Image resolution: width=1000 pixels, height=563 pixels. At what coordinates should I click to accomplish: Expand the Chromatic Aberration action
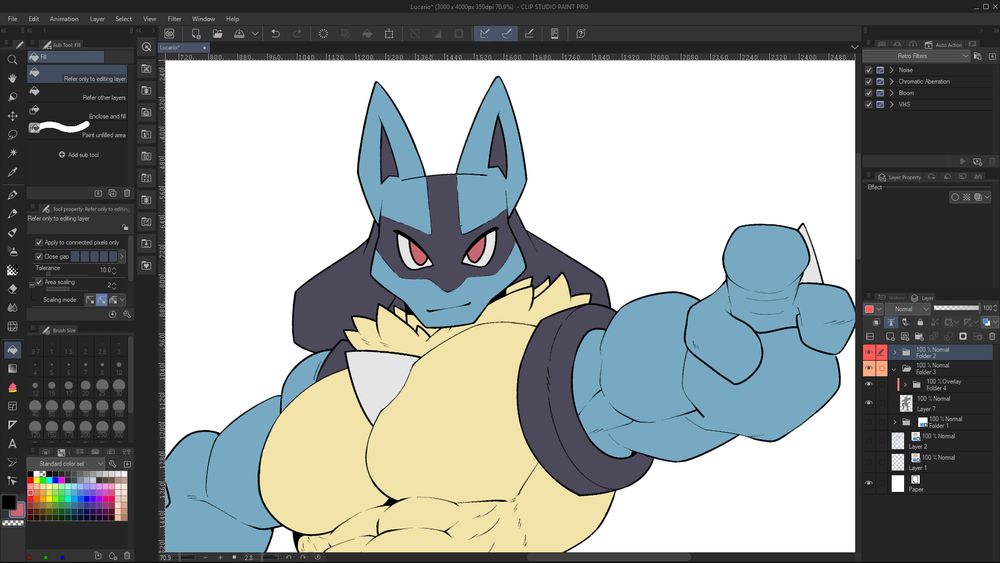point(891,81)
